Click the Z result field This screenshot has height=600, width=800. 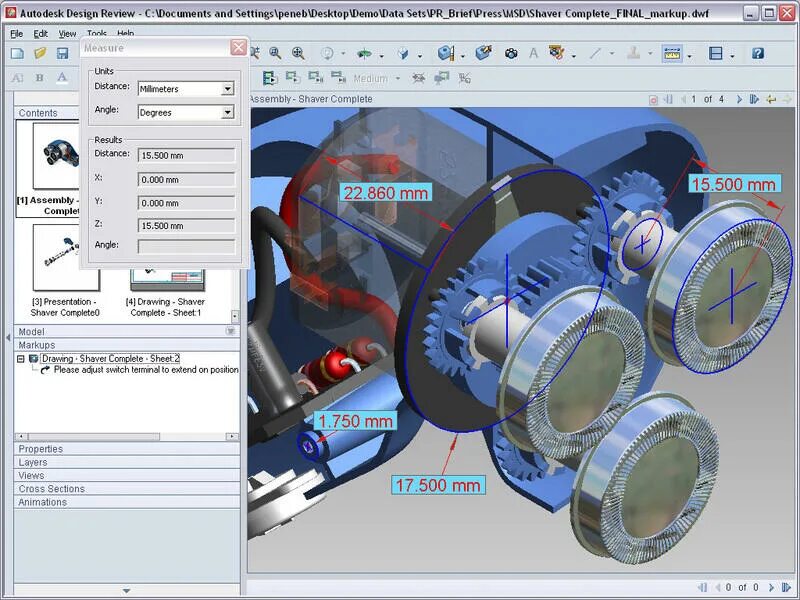click(x=186, y=226)
